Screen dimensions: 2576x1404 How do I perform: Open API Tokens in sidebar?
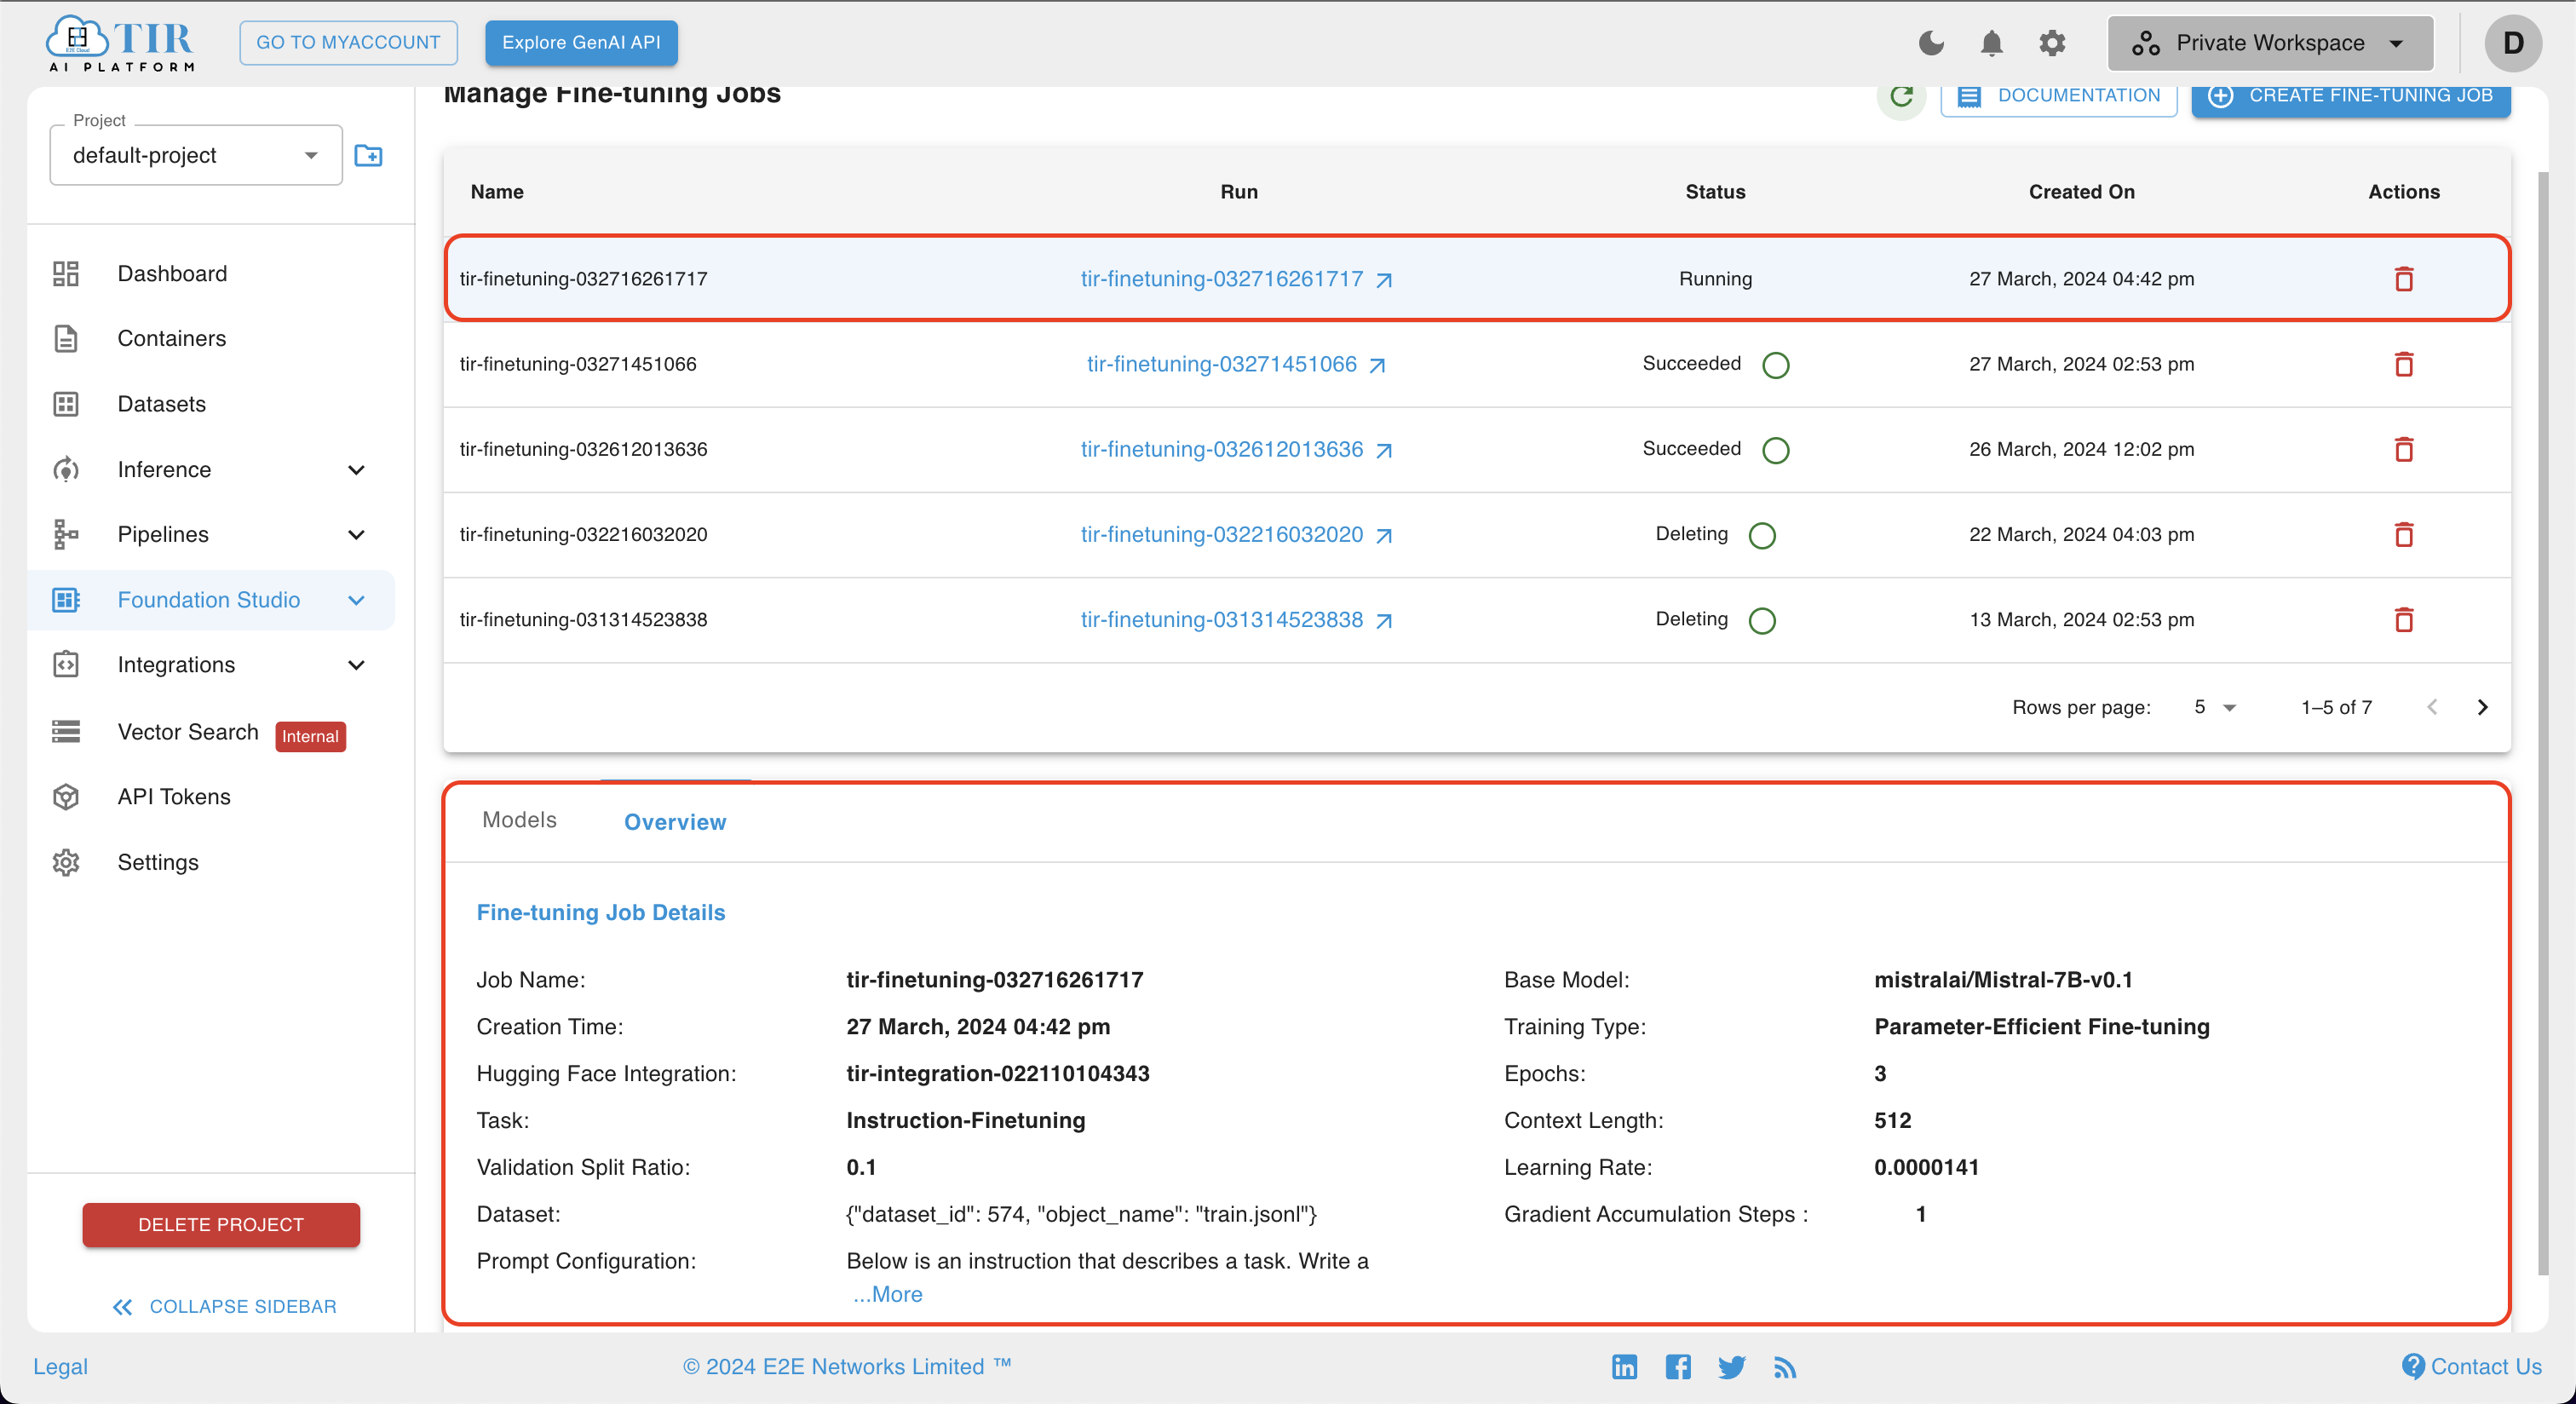(174, 797)
